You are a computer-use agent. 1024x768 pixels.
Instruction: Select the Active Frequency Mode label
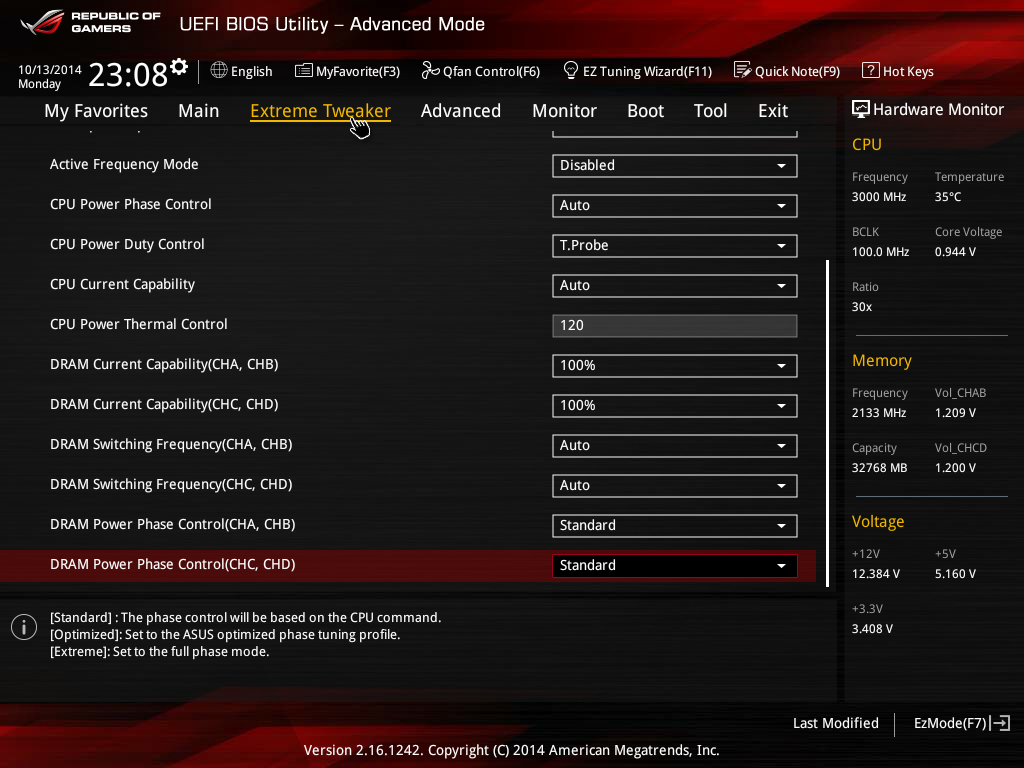pos(124,165)
